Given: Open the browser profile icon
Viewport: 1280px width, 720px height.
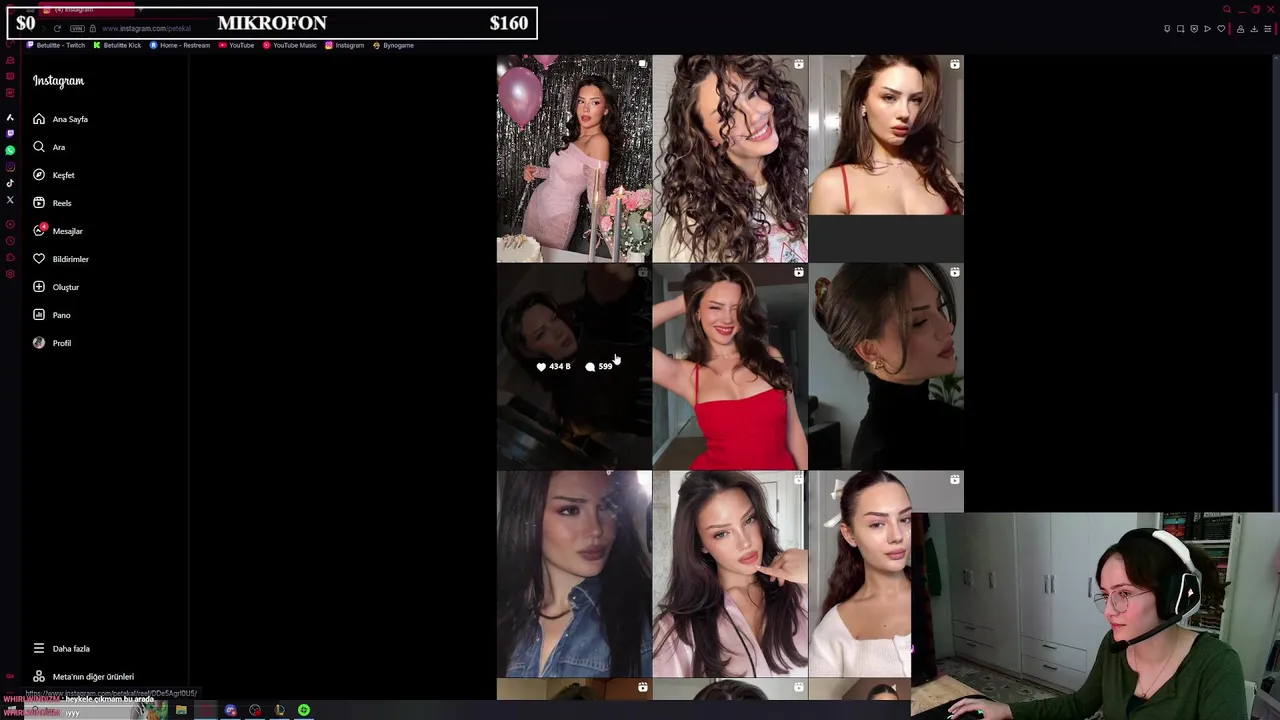Looking at the screenshot, I should (x=1241, y=29).
